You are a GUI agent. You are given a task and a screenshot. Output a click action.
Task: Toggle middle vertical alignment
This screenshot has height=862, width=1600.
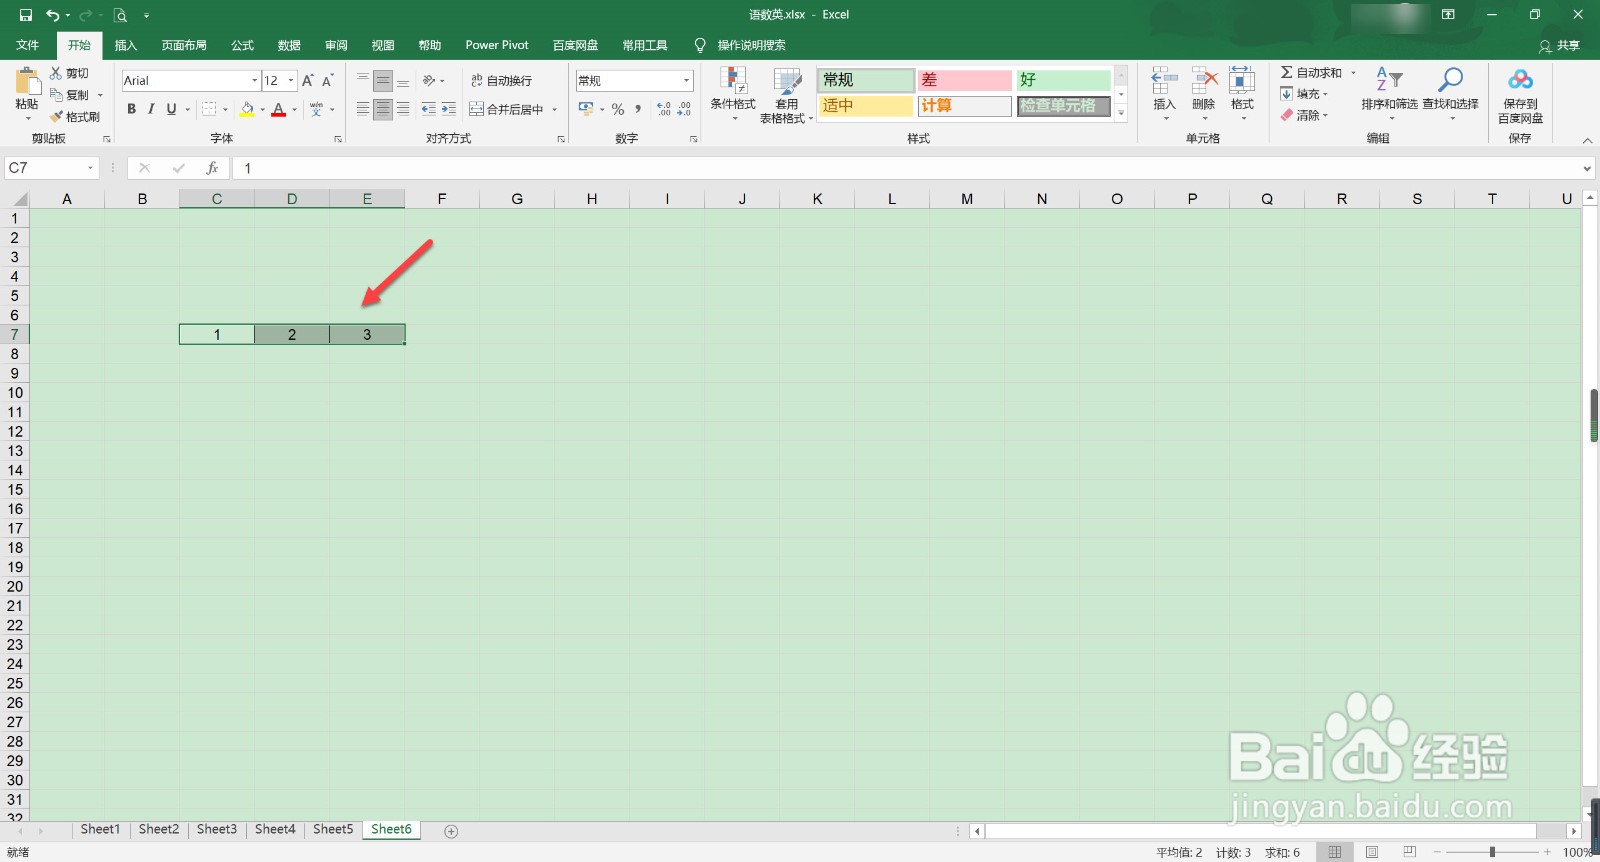click(383, 81)
